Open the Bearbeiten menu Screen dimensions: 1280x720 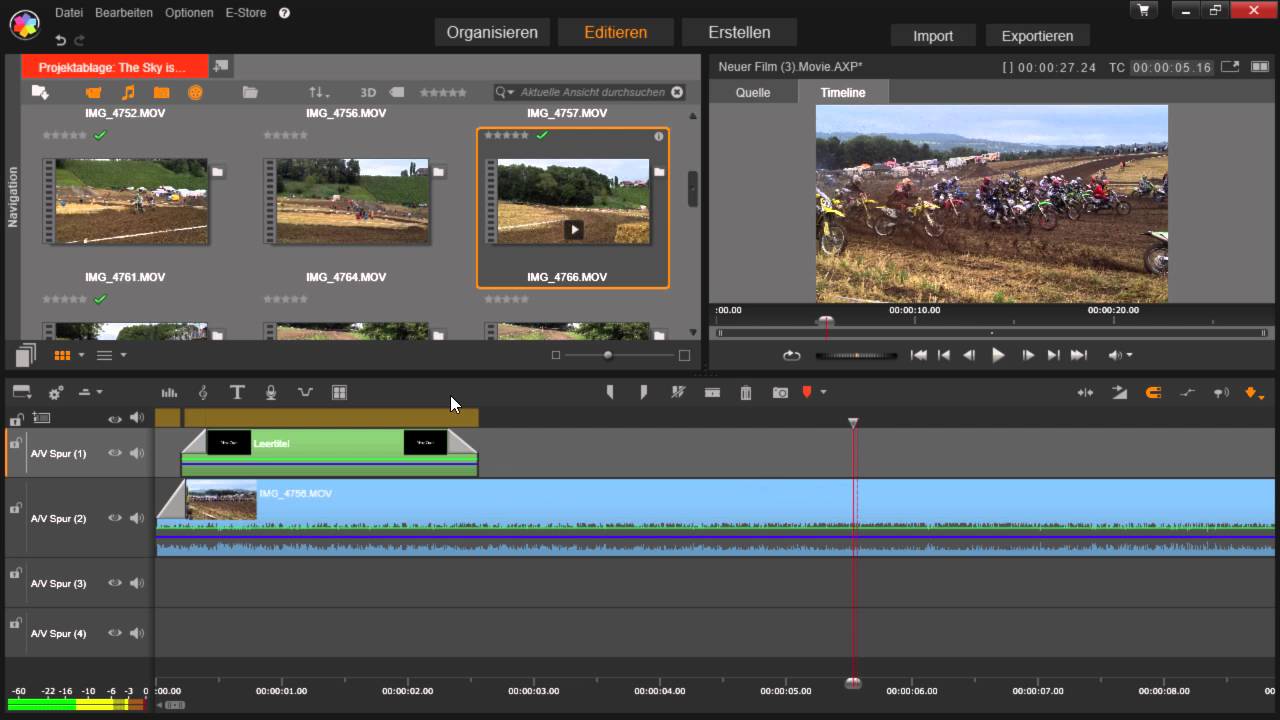(x=124, y=13)
